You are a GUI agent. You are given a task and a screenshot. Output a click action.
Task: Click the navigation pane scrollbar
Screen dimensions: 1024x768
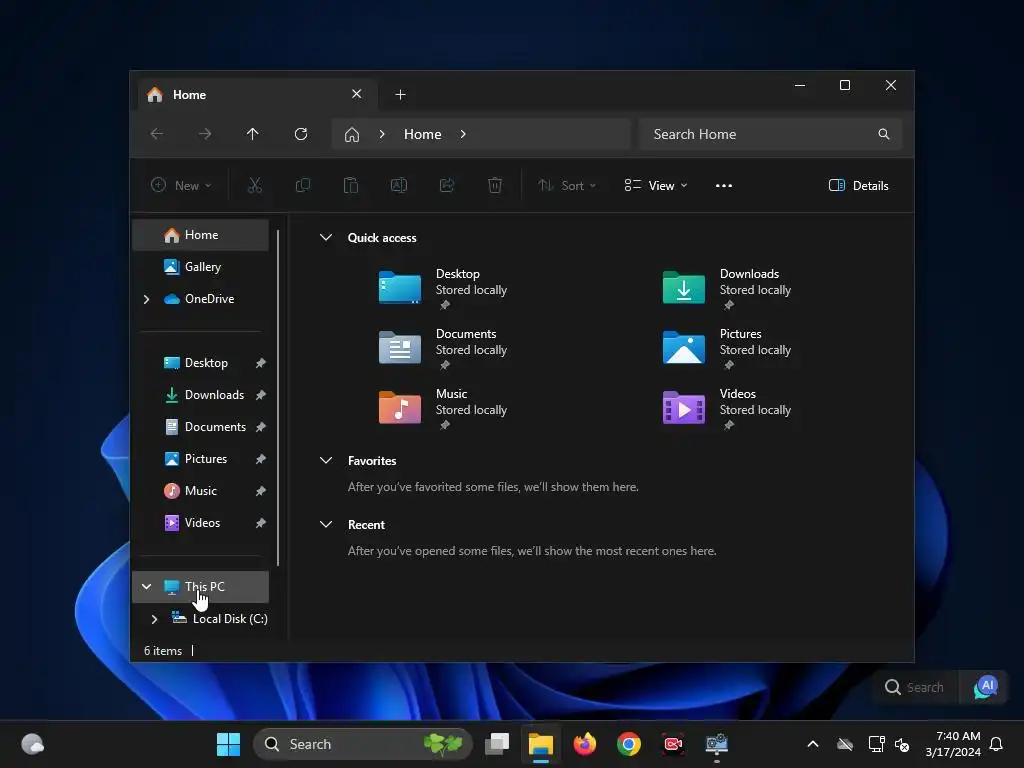click(x=278, y=398)
